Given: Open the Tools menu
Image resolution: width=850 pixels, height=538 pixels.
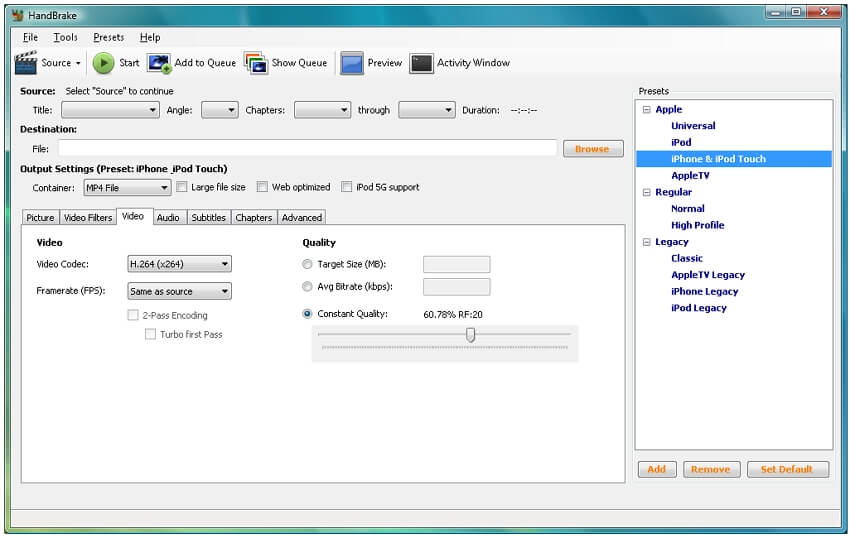Looking at the screenshot, I should click(x=66, y=37).
